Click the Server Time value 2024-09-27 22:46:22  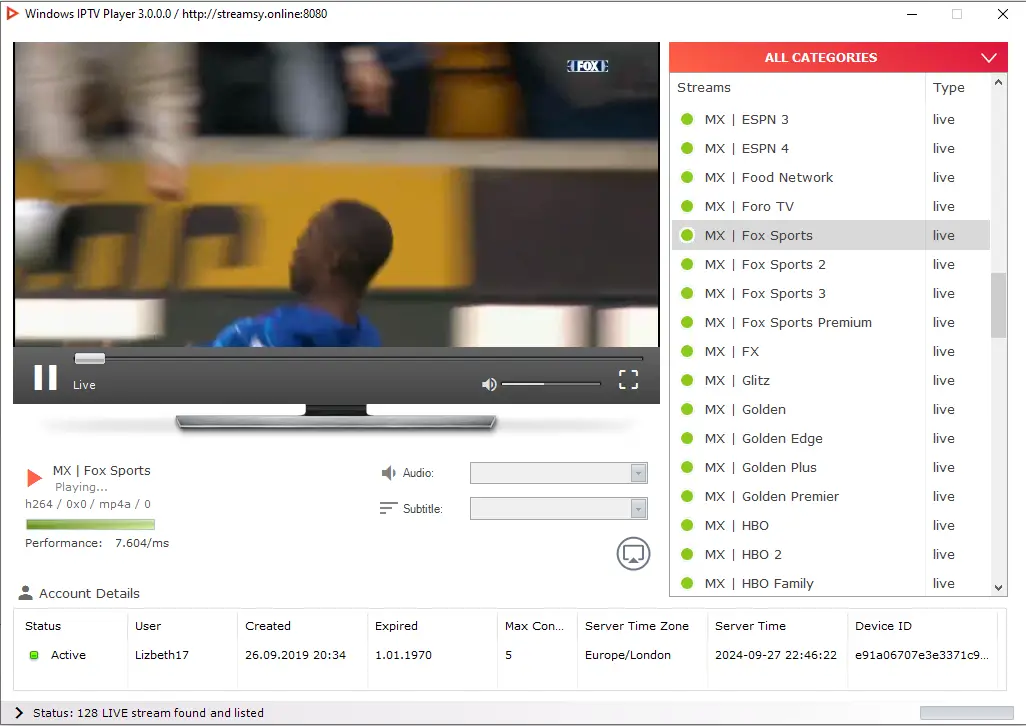coord(775,655)
